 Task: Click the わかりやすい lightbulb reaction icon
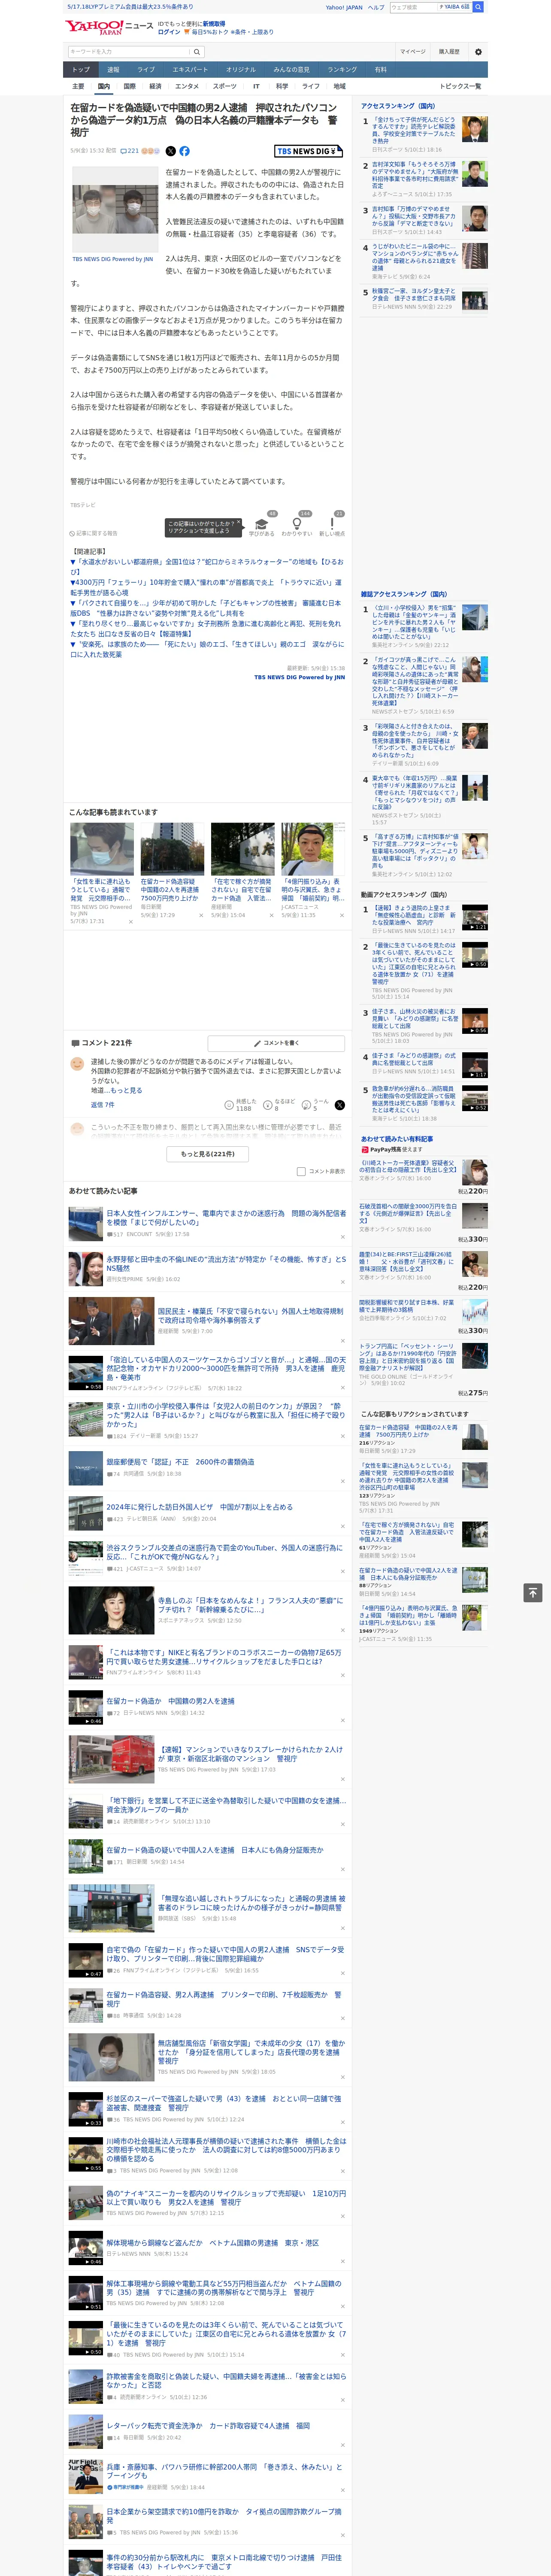pos(296,523)
